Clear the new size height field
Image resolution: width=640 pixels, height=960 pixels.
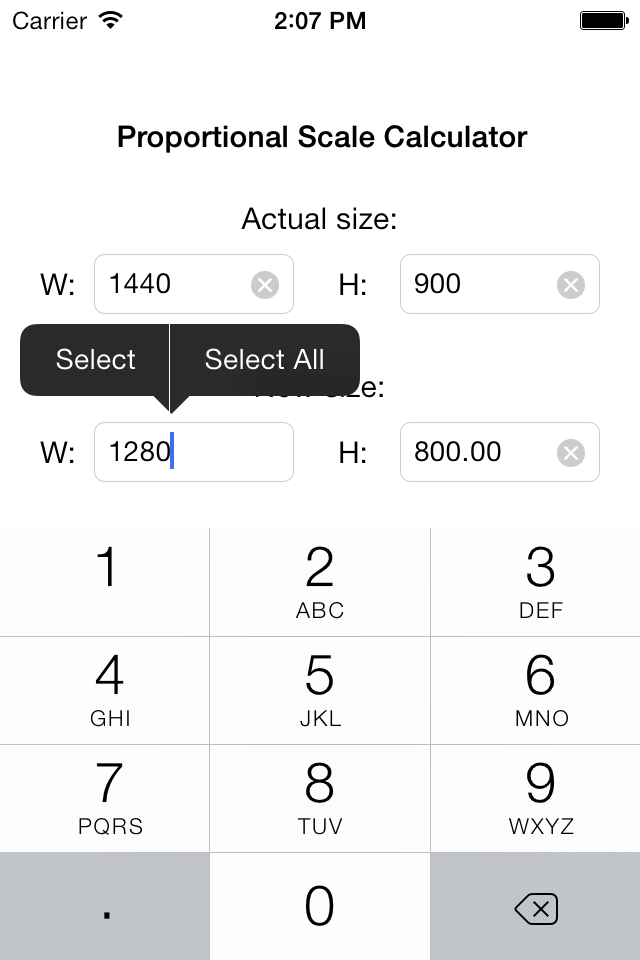570,453
